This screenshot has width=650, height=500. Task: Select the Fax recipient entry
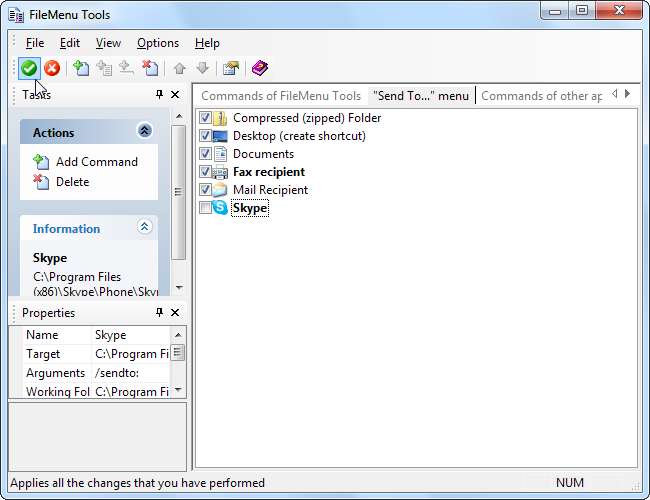click(x=269, y=172)
